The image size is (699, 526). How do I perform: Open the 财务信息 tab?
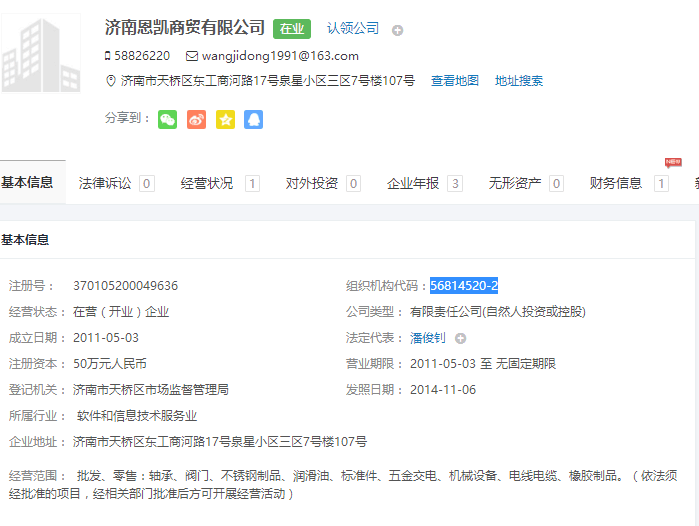(616, 183)
